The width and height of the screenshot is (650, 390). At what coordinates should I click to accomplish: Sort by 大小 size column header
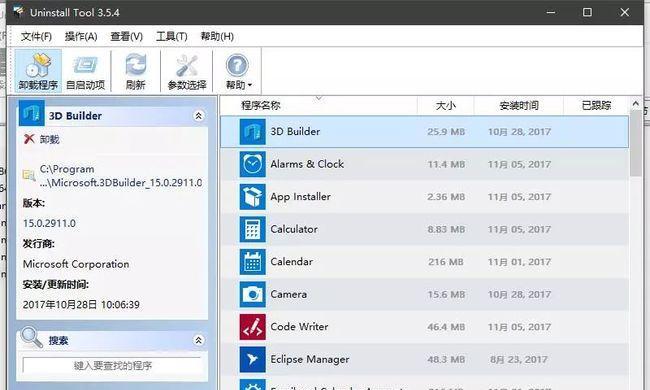tap(446, 105)
